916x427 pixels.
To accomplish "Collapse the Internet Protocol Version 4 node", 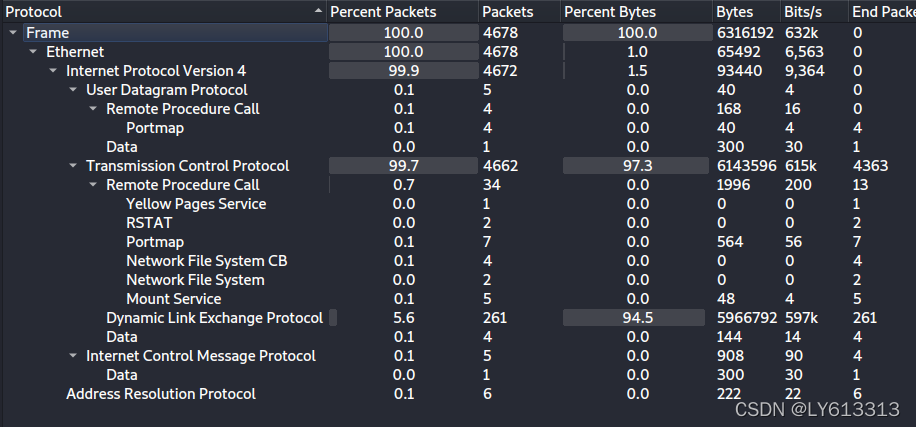I will point(53,71).
